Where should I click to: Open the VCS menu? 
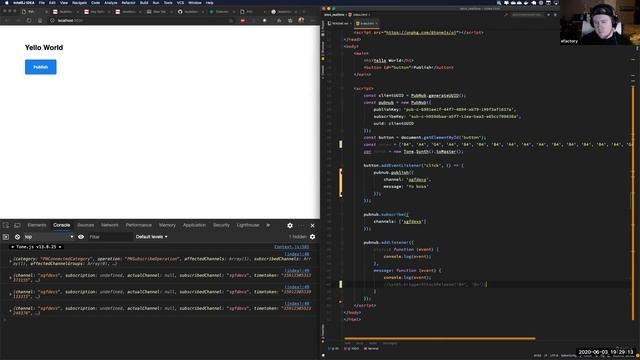click(180, 3)
